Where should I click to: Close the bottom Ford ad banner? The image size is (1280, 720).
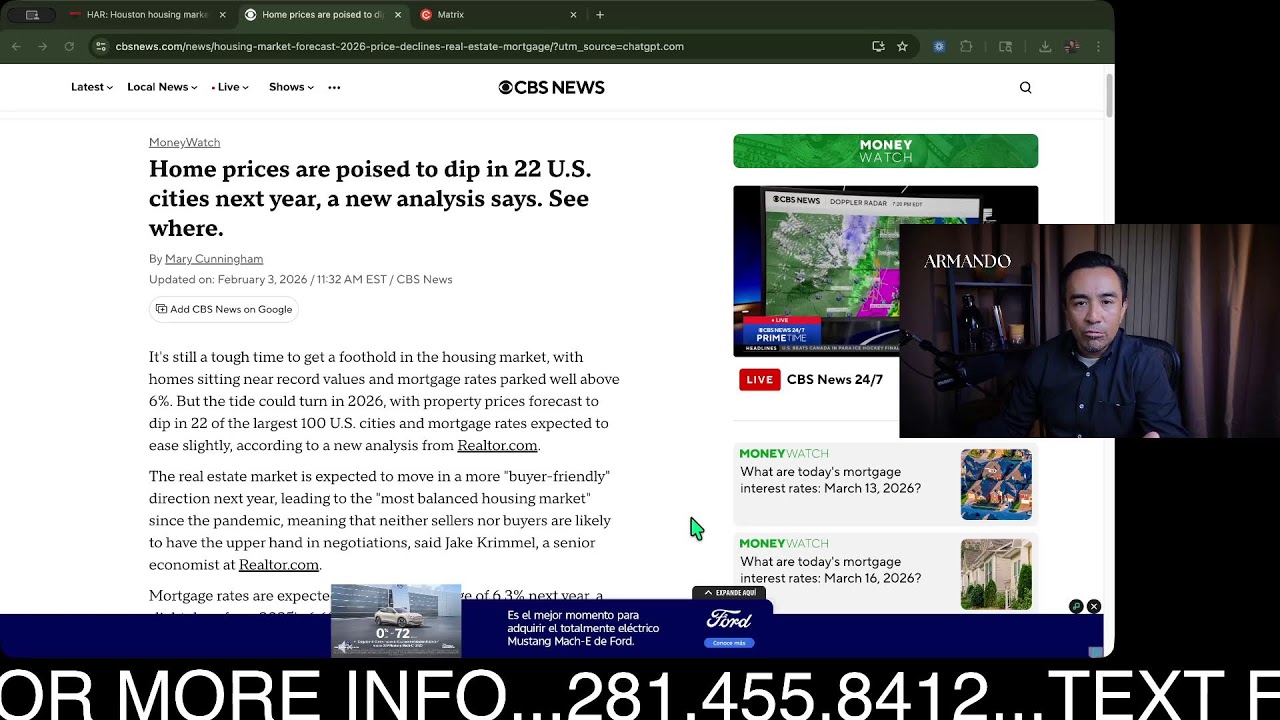(1094, 606)
